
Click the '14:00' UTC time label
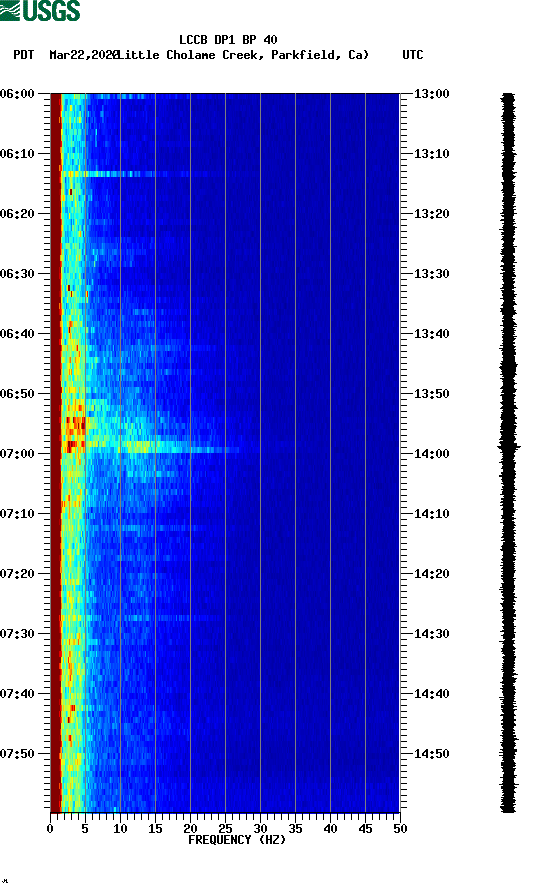pos(431,454)
